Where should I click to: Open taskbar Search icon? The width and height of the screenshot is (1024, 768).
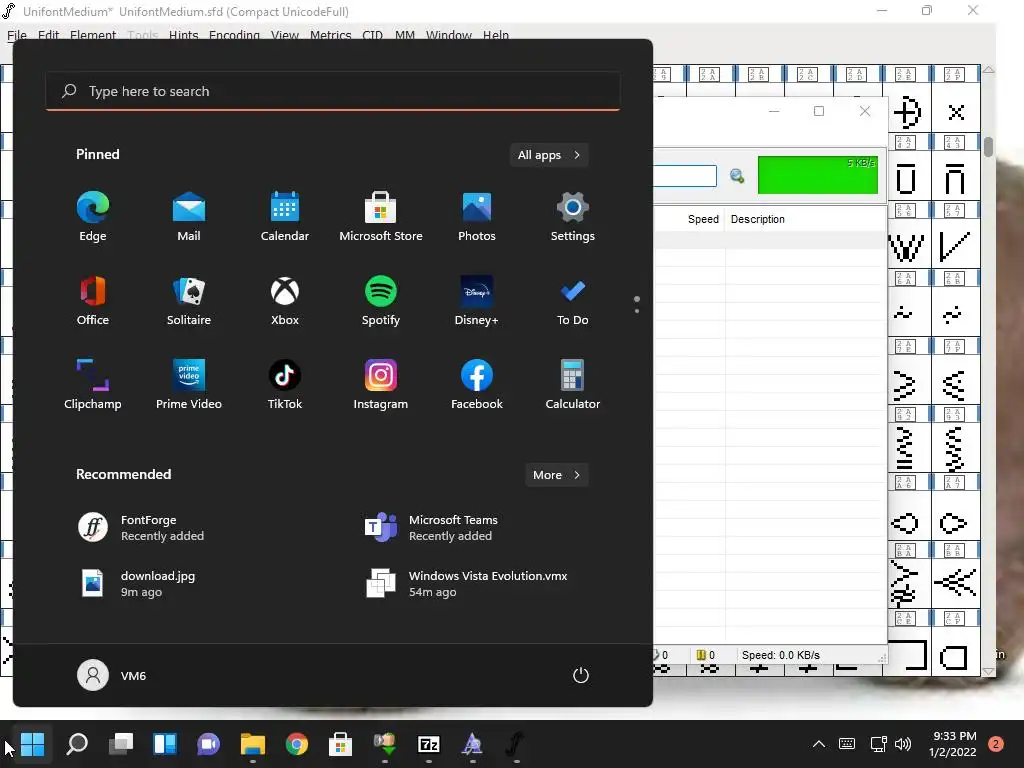pos(77,744)
